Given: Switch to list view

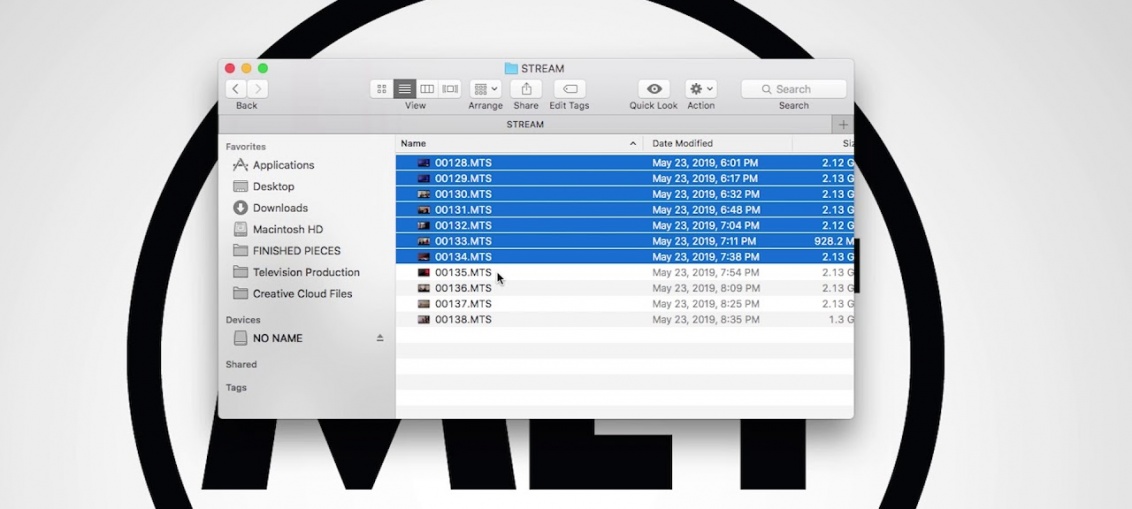Looking at the screenshot, I should coord(404,89).
